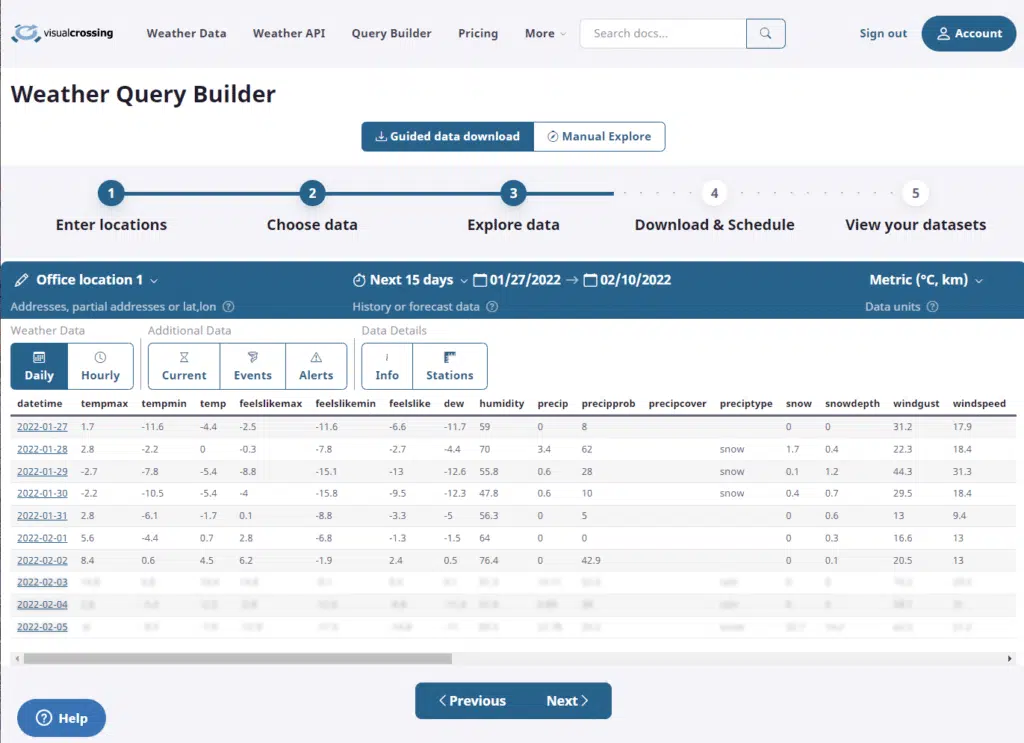Open the weather Stations panel
This screenshot has height=743, width=1024.
(449, 366)
